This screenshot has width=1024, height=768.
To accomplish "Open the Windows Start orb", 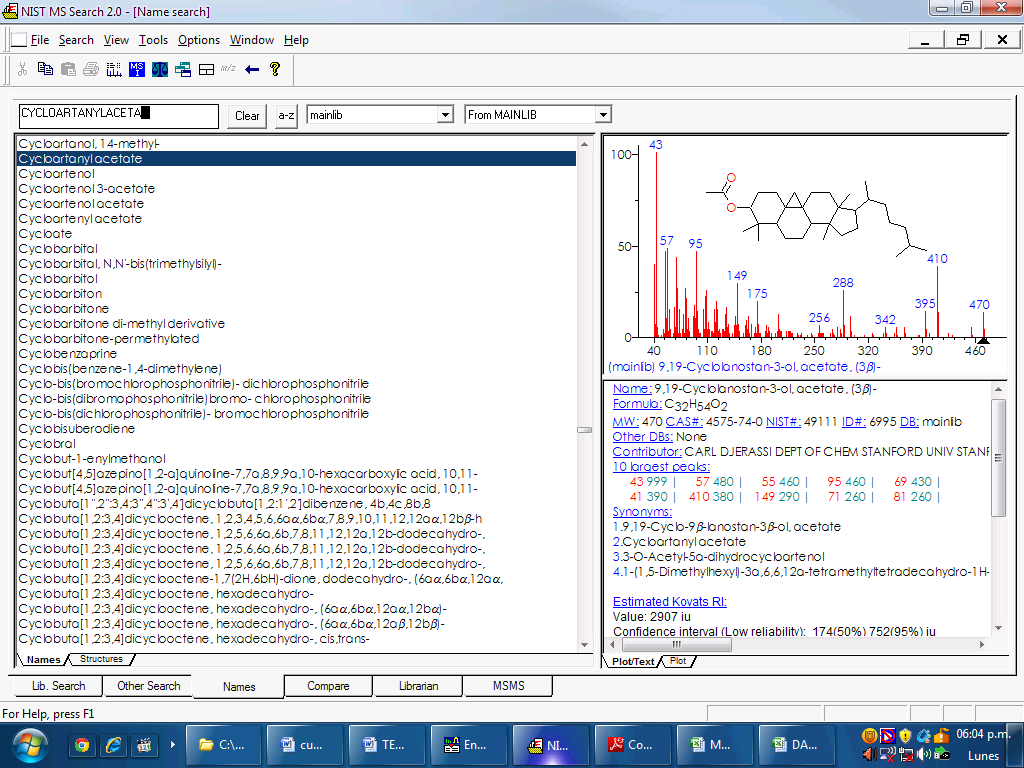I will tap(29, 745).
